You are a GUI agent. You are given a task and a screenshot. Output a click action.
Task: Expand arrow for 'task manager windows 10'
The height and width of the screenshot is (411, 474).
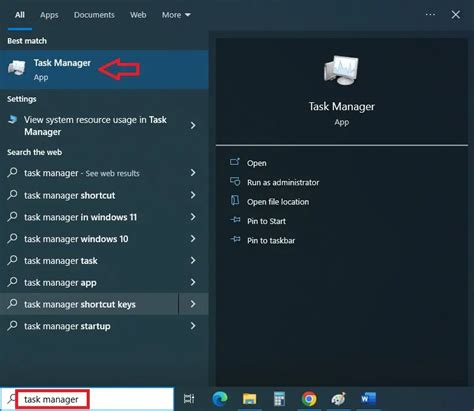click(x=193, y=239)
